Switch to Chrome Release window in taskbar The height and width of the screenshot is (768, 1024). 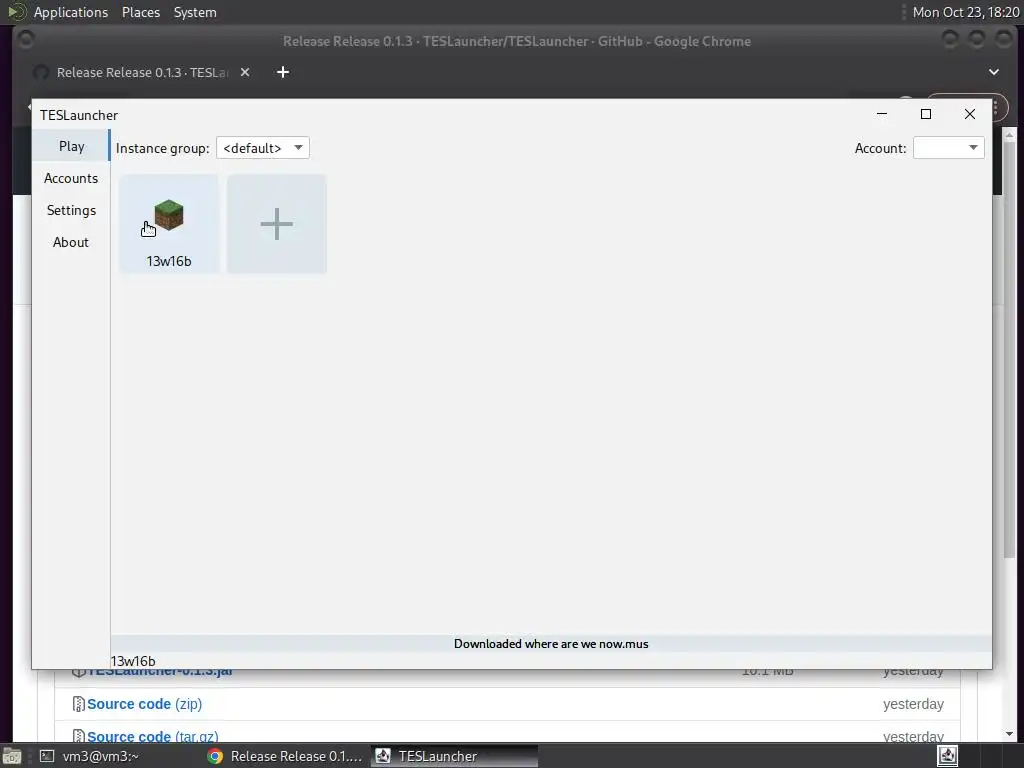point(286,756)
